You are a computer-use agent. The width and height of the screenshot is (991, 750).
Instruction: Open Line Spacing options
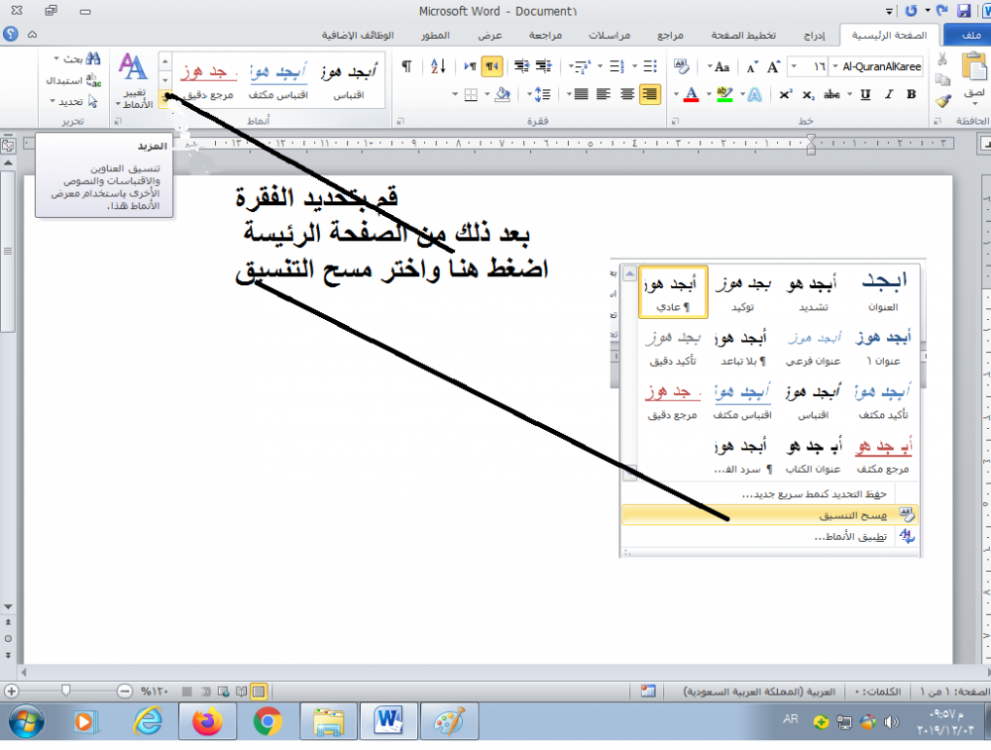[543, 95]
